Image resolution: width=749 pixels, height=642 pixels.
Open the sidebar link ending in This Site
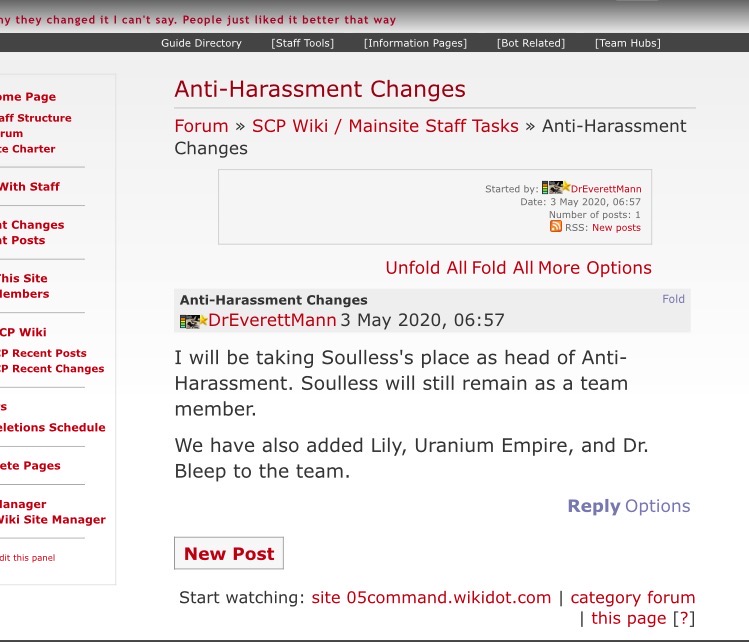click(x=23, y=278)
